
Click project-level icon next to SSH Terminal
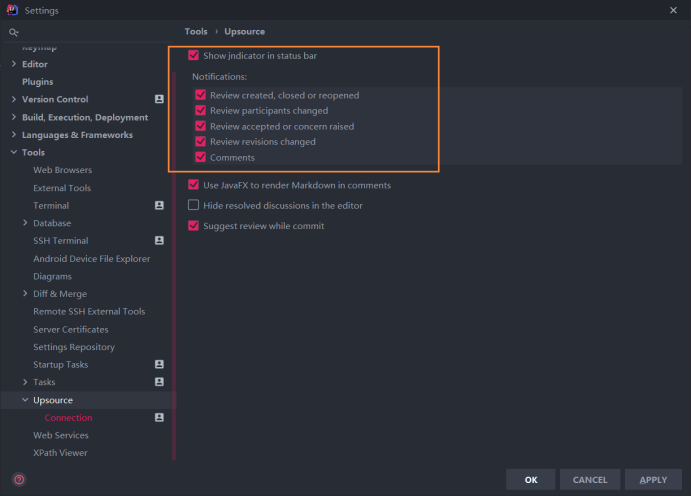point(159,241)
